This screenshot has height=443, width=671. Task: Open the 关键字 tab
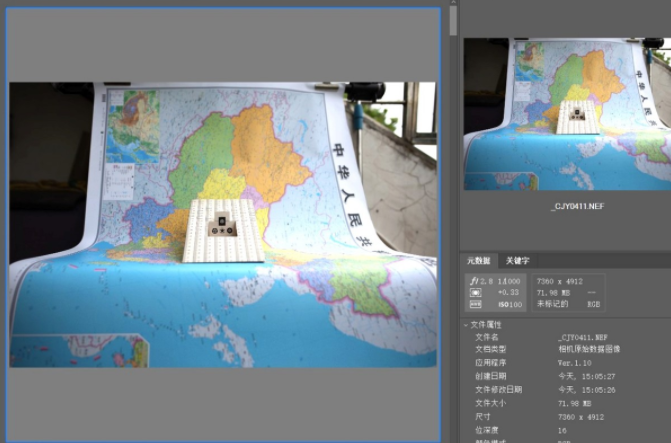coord(517,261)
